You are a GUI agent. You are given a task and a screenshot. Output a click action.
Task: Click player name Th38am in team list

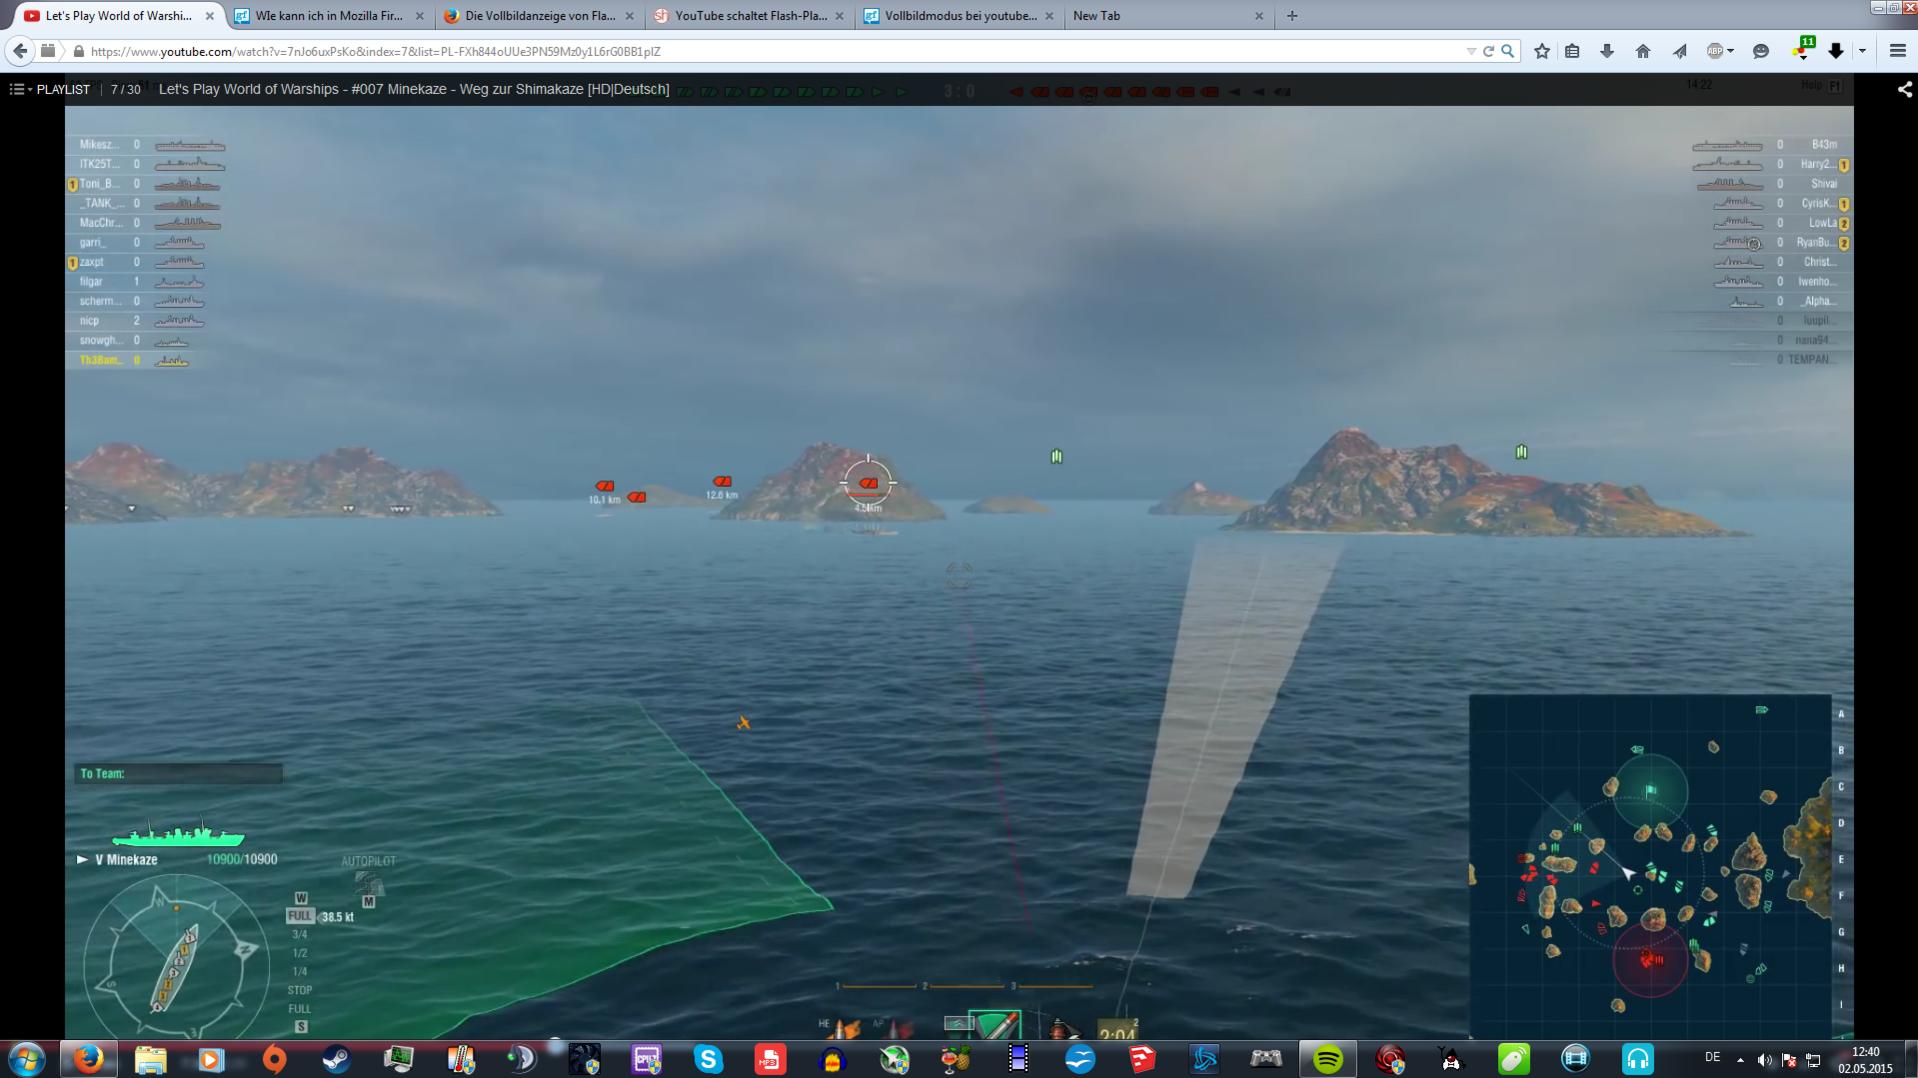[100, 360]
